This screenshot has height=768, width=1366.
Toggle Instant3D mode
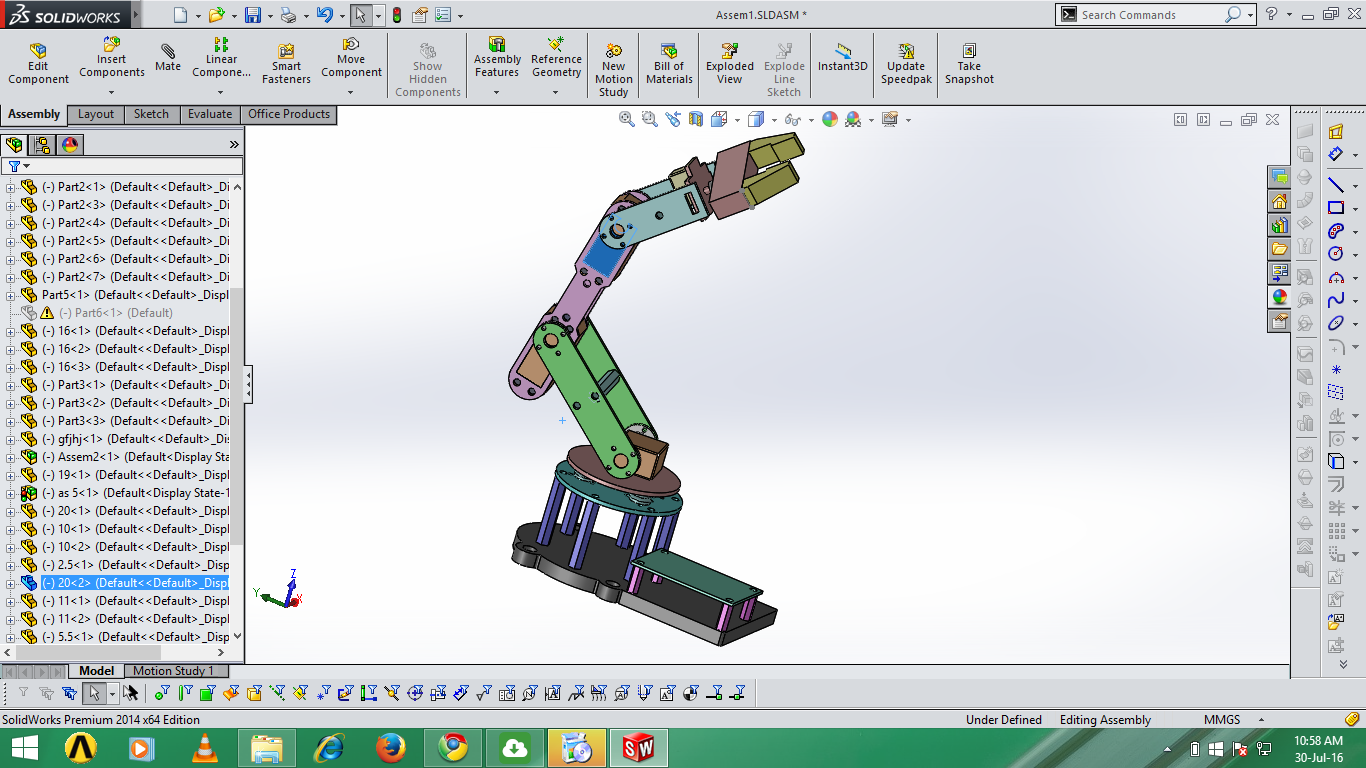(x=843, y=58)
